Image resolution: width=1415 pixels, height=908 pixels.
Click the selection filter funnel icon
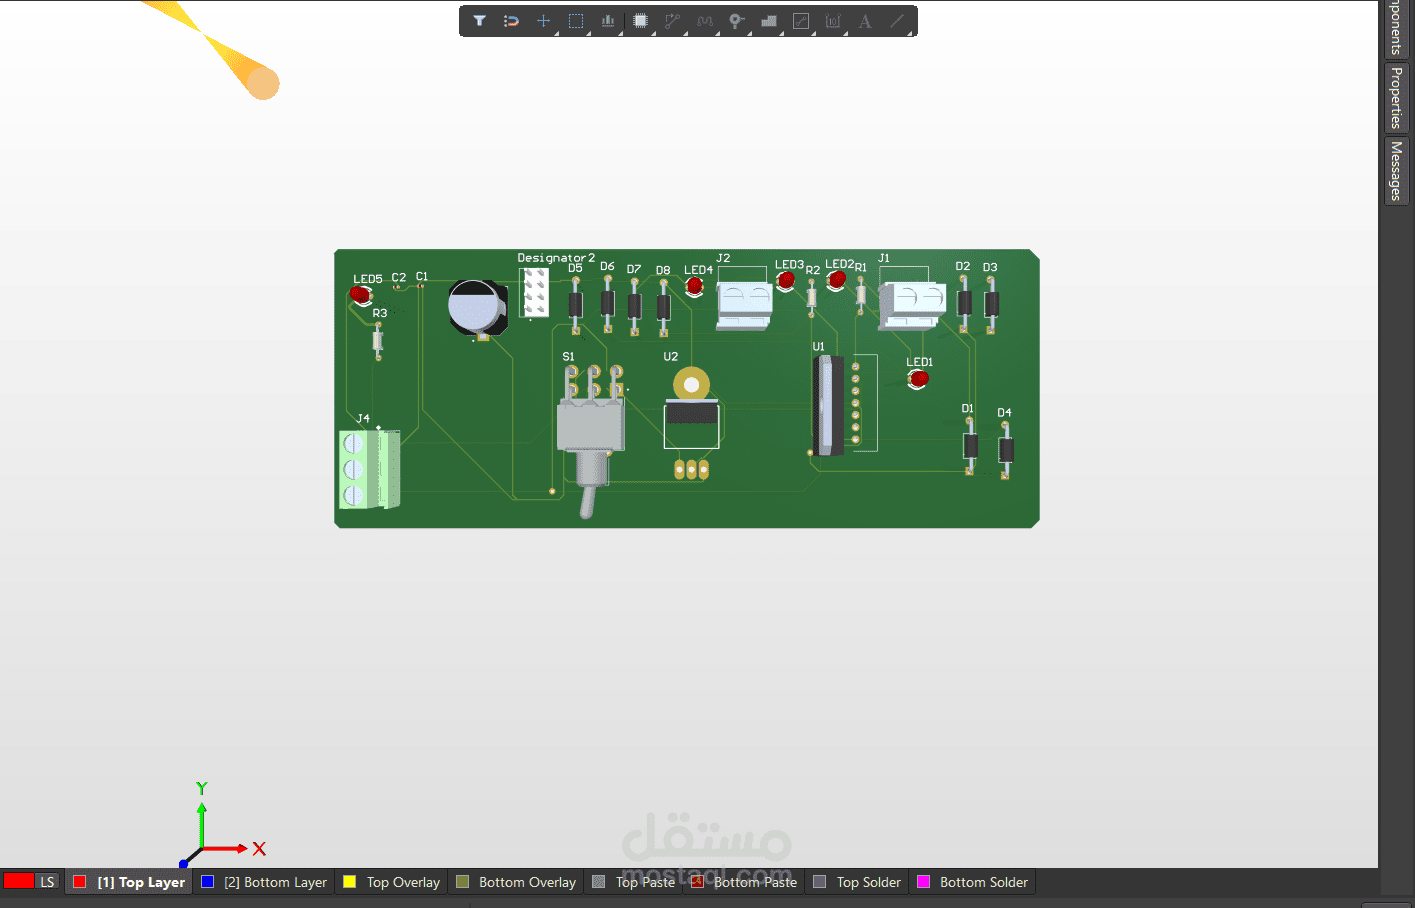coord(480,21)
